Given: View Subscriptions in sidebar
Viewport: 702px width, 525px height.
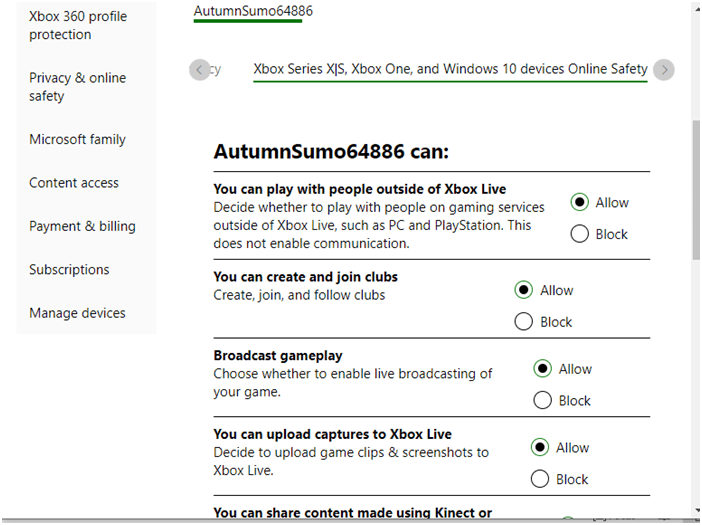Looking at the screenshot, I should click(69, 270).
